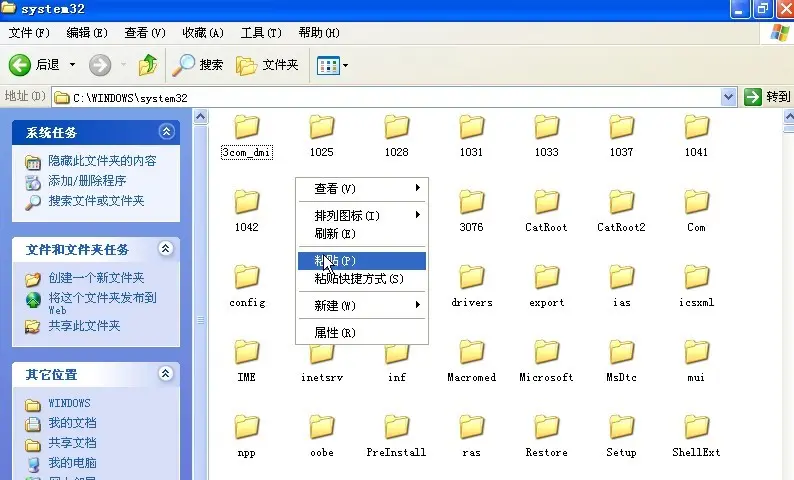This screenshot has height=480, width=794.
Task: Select the ias folder
Action: [x=621, y=286]
